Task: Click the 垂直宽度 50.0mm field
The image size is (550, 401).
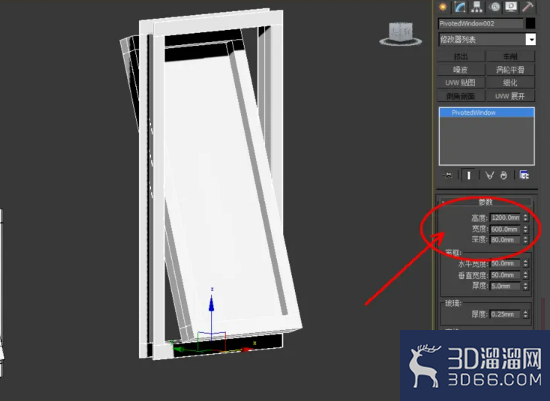Action: click(505, 275)
